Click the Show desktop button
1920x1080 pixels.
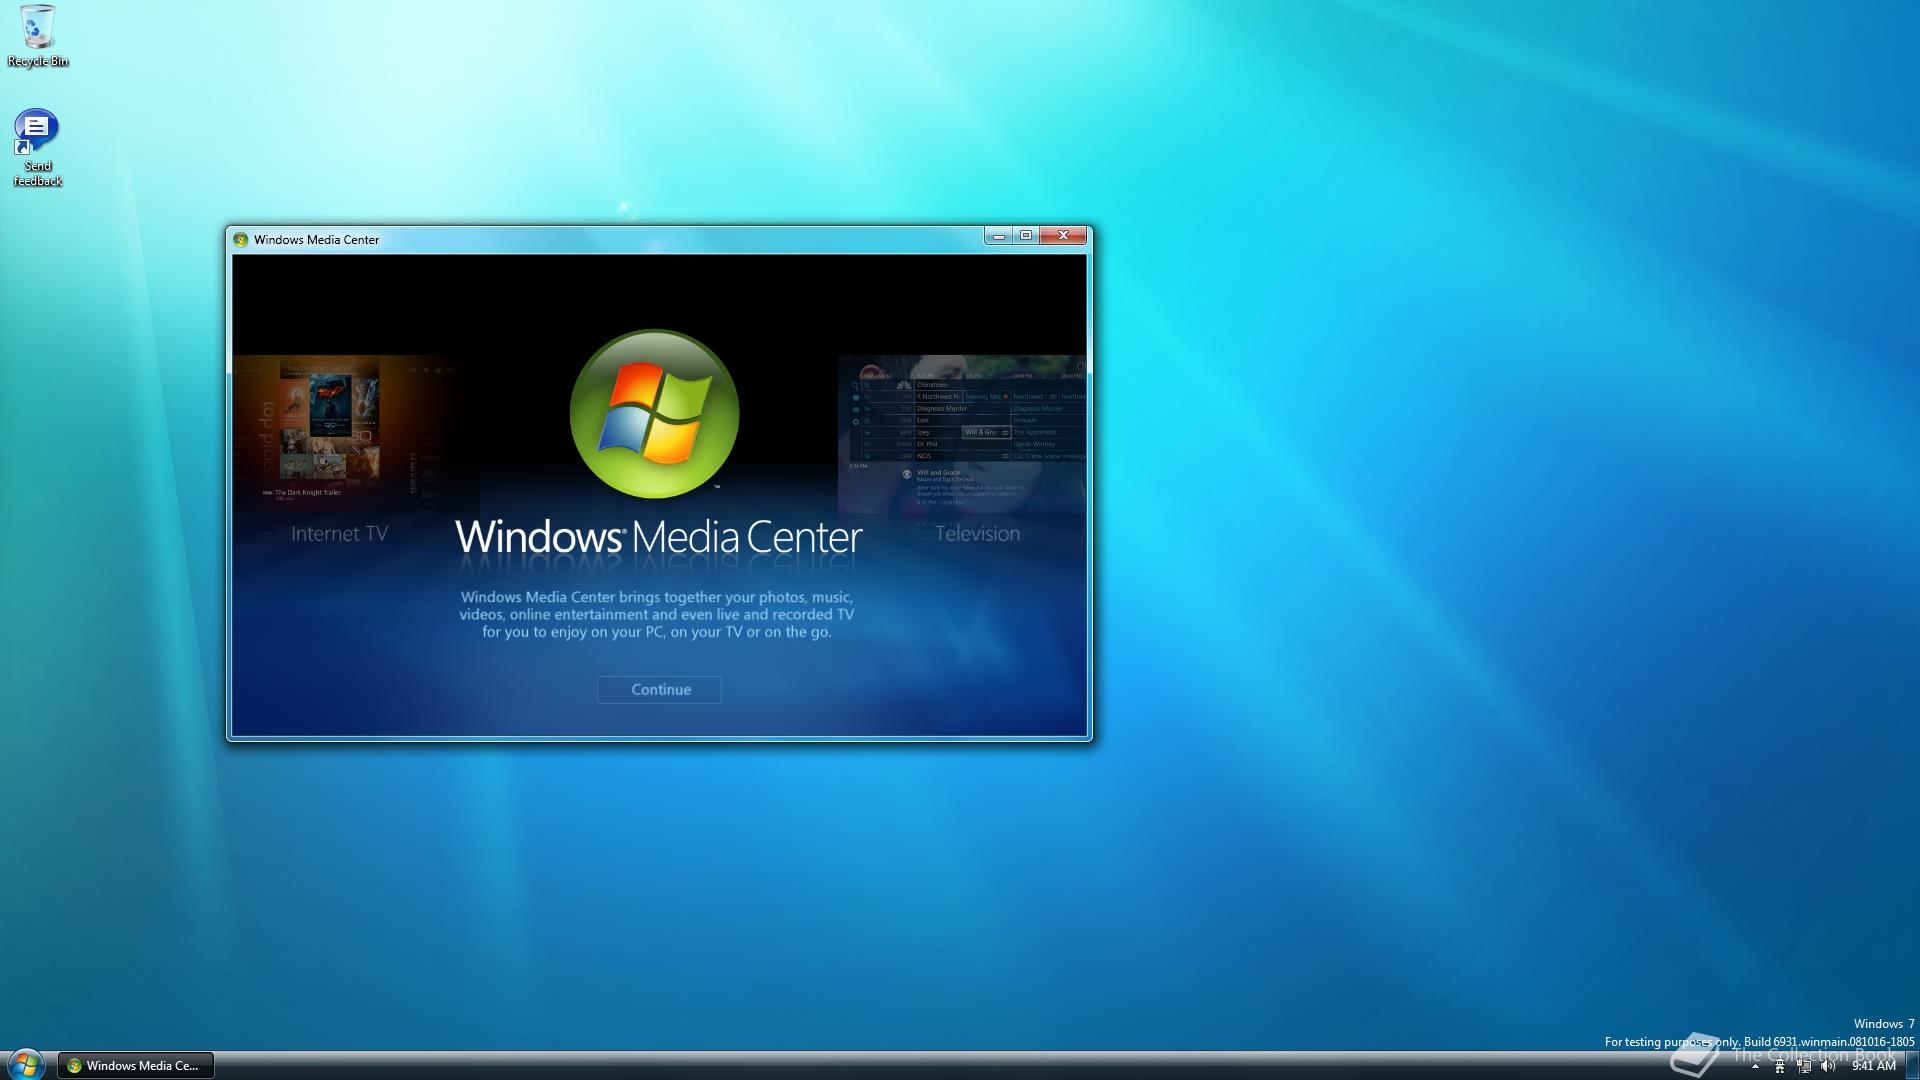tap(1912, 1065)
